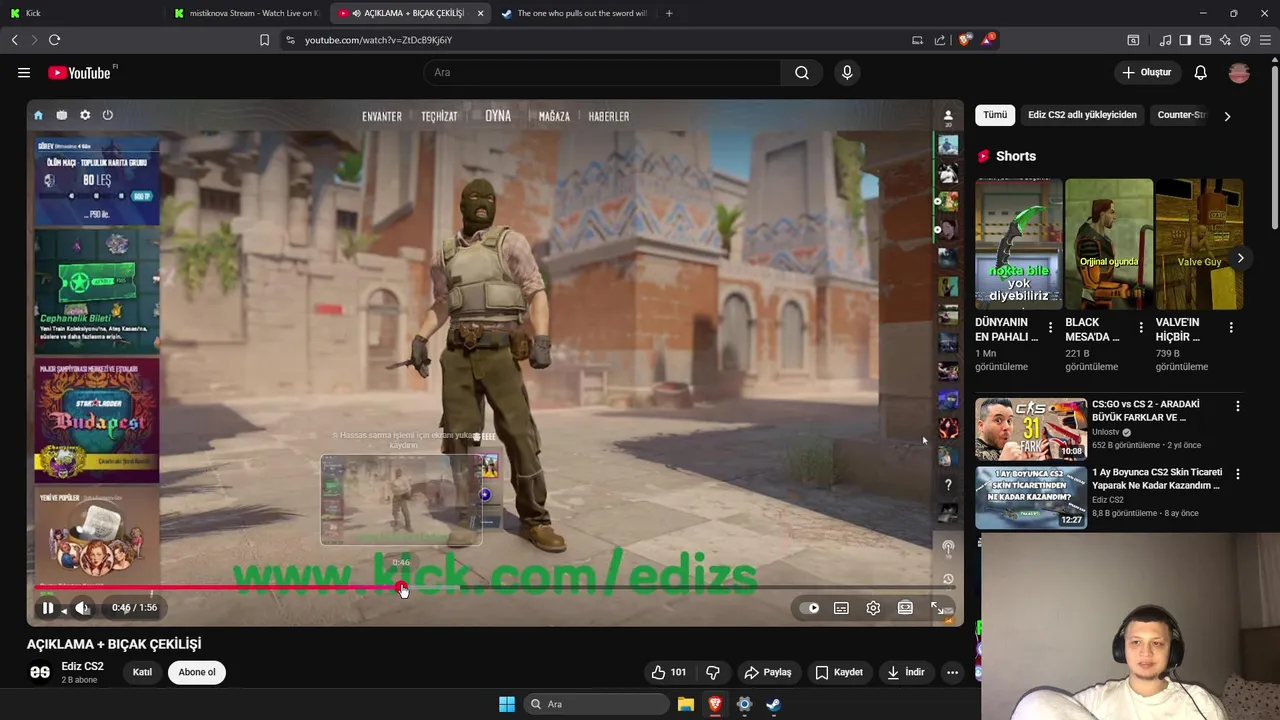Click the Katıl join button

[x=142, y=672]
